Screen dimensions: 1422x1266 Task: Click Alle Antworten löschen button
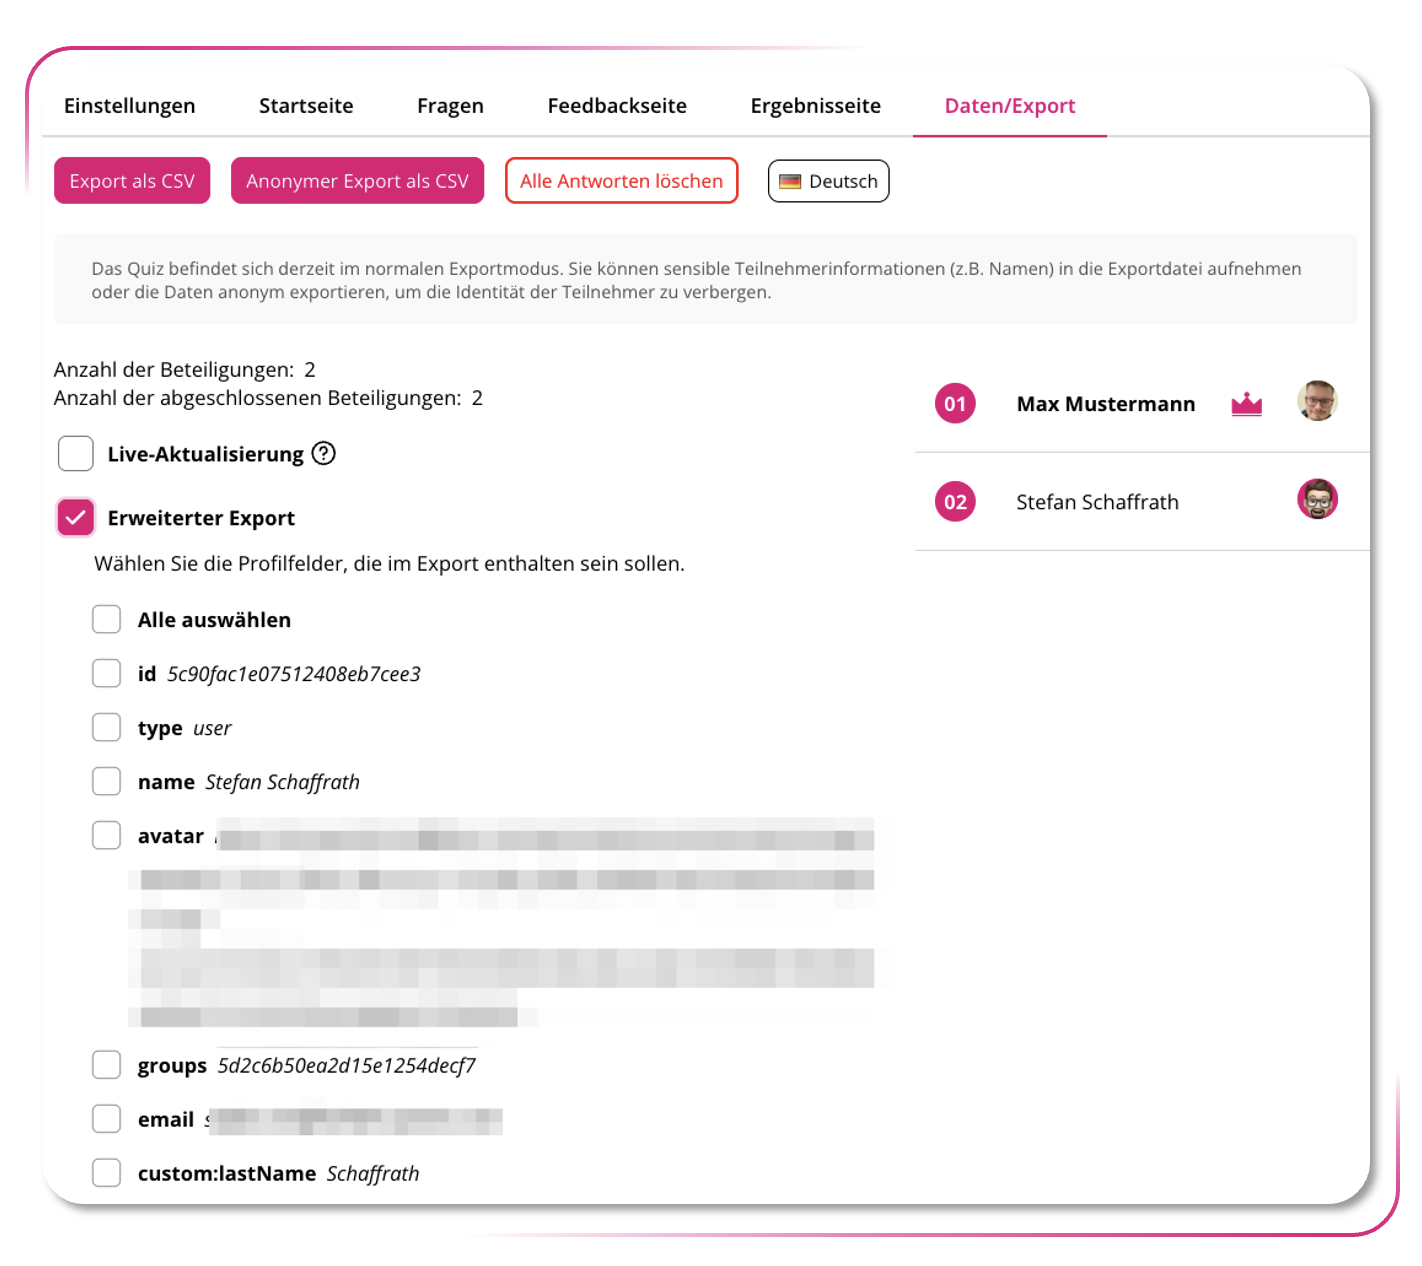tap(621, 181)
